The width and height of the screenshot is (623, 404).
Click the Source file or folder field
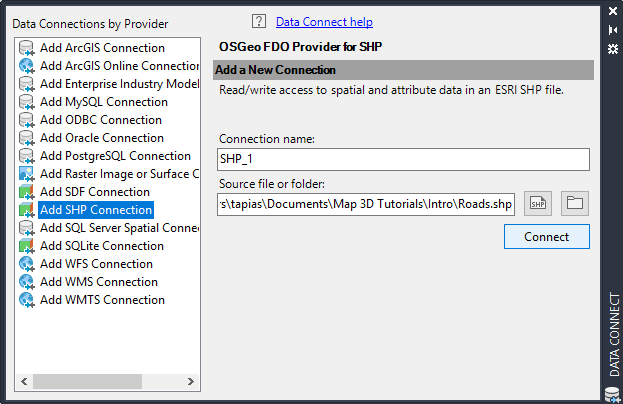[367, 205]
